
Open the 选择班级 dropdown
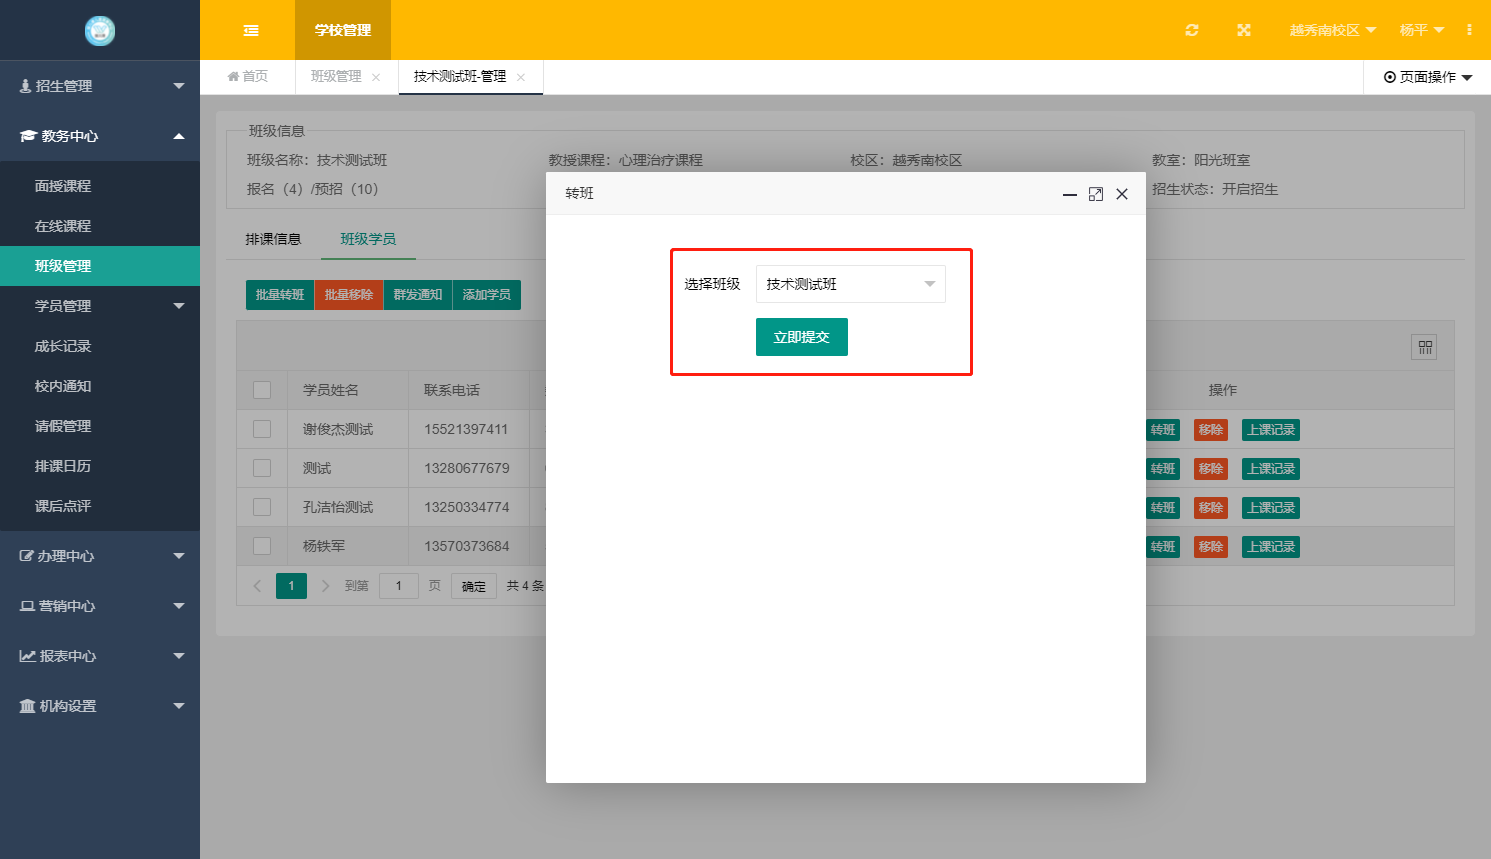[850, 284]
